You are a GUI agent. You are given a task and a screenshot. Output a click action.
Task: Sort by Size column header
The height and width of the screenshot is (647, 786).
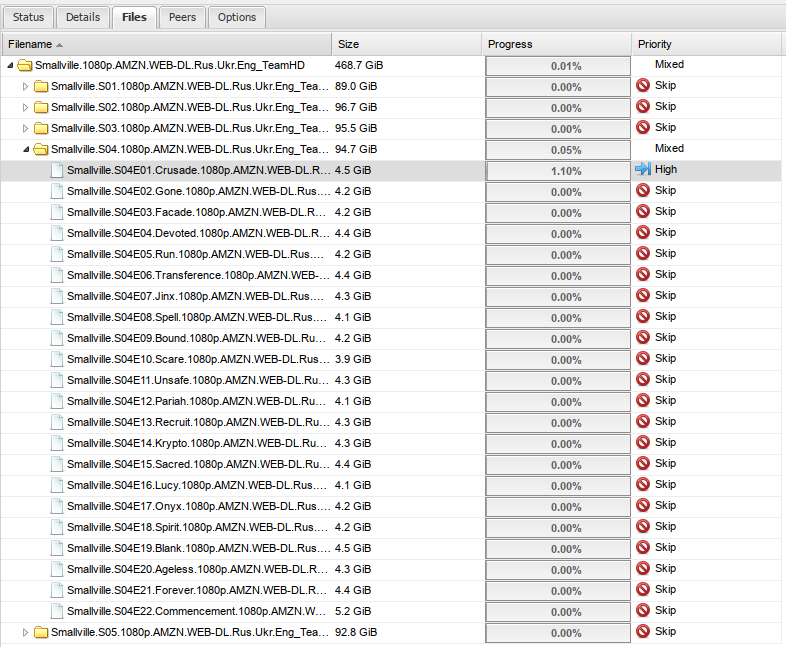point(407,44)
